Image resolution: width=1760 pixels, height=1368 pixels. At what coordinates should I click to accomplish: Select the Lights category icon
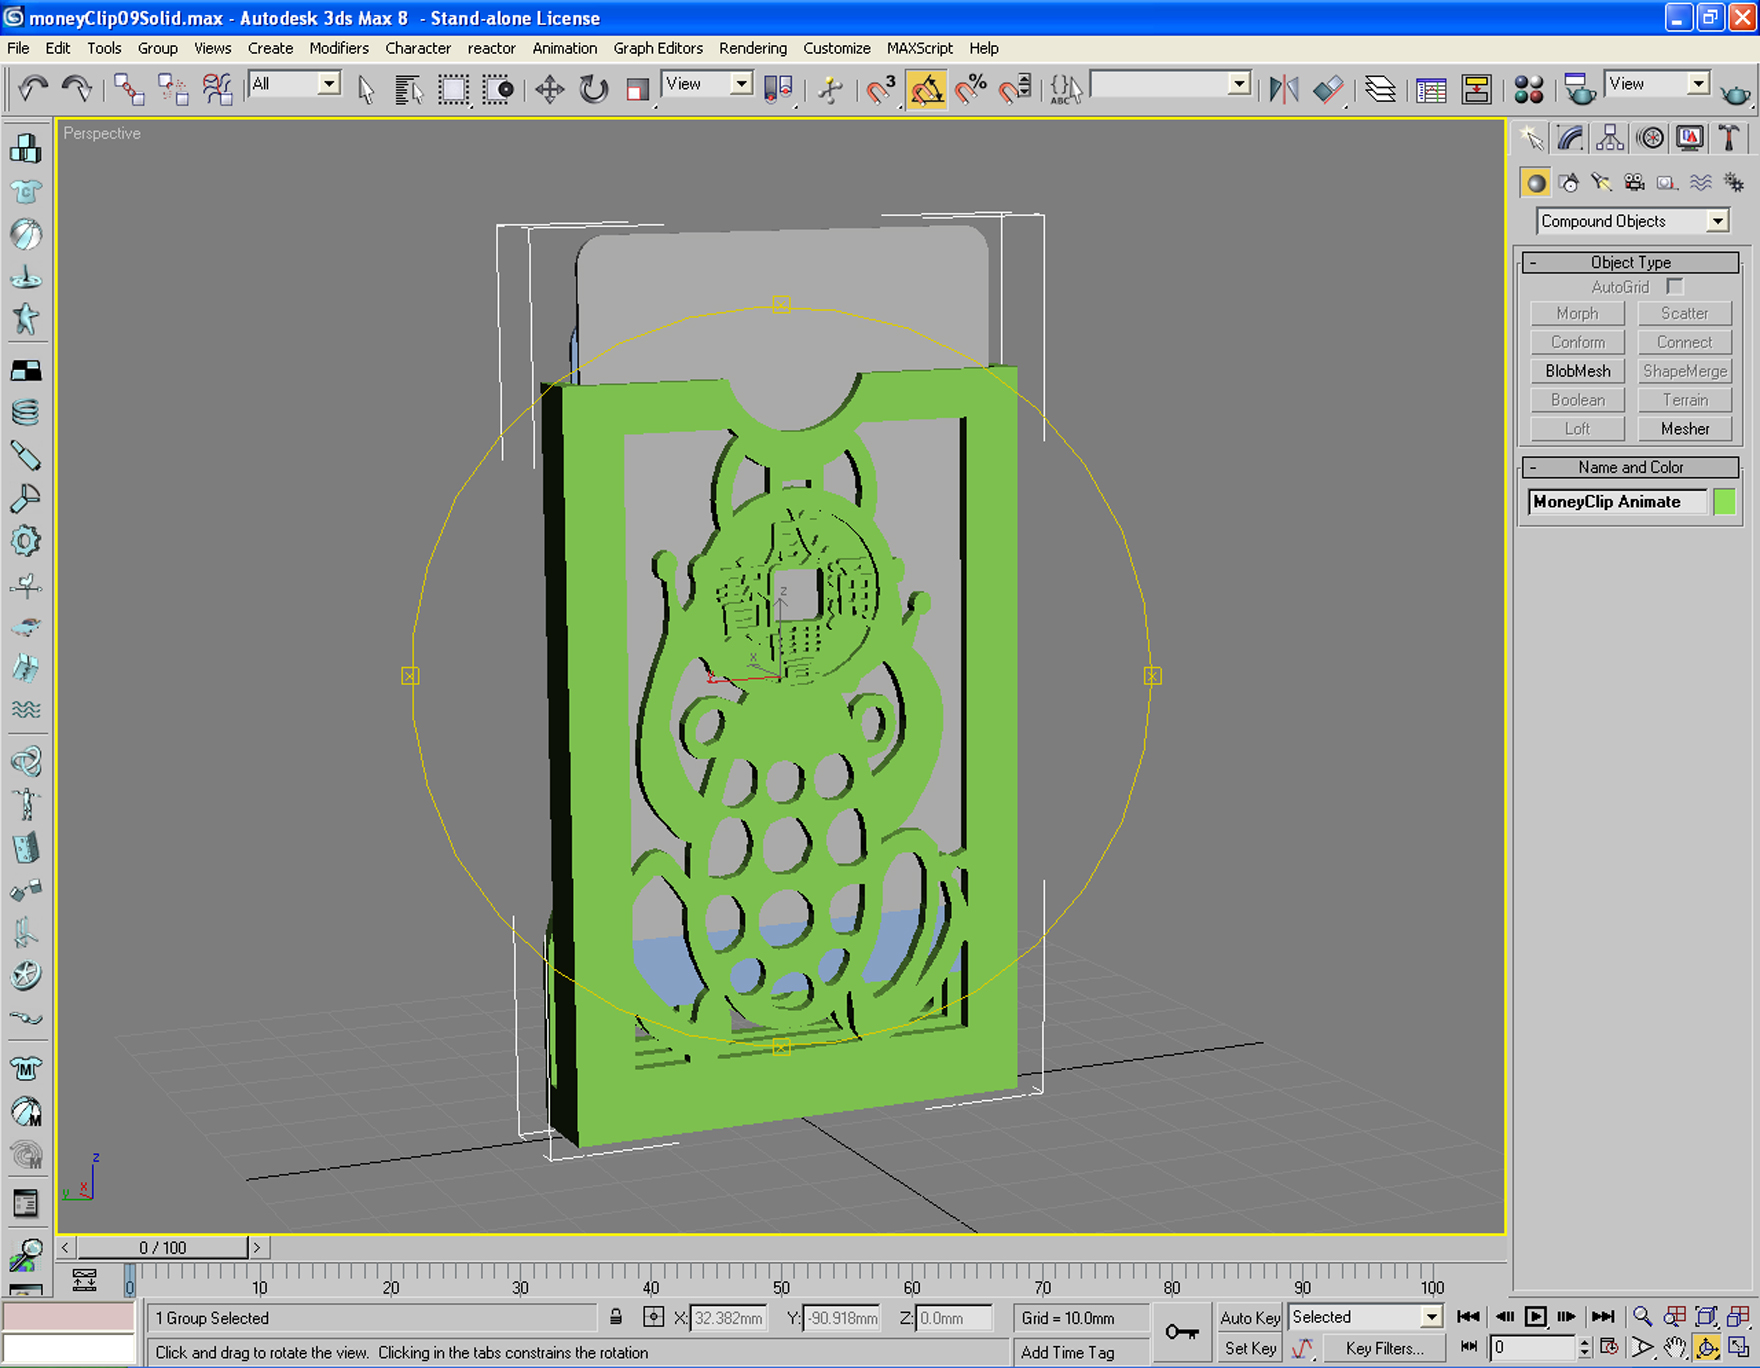coord(1601,182)
